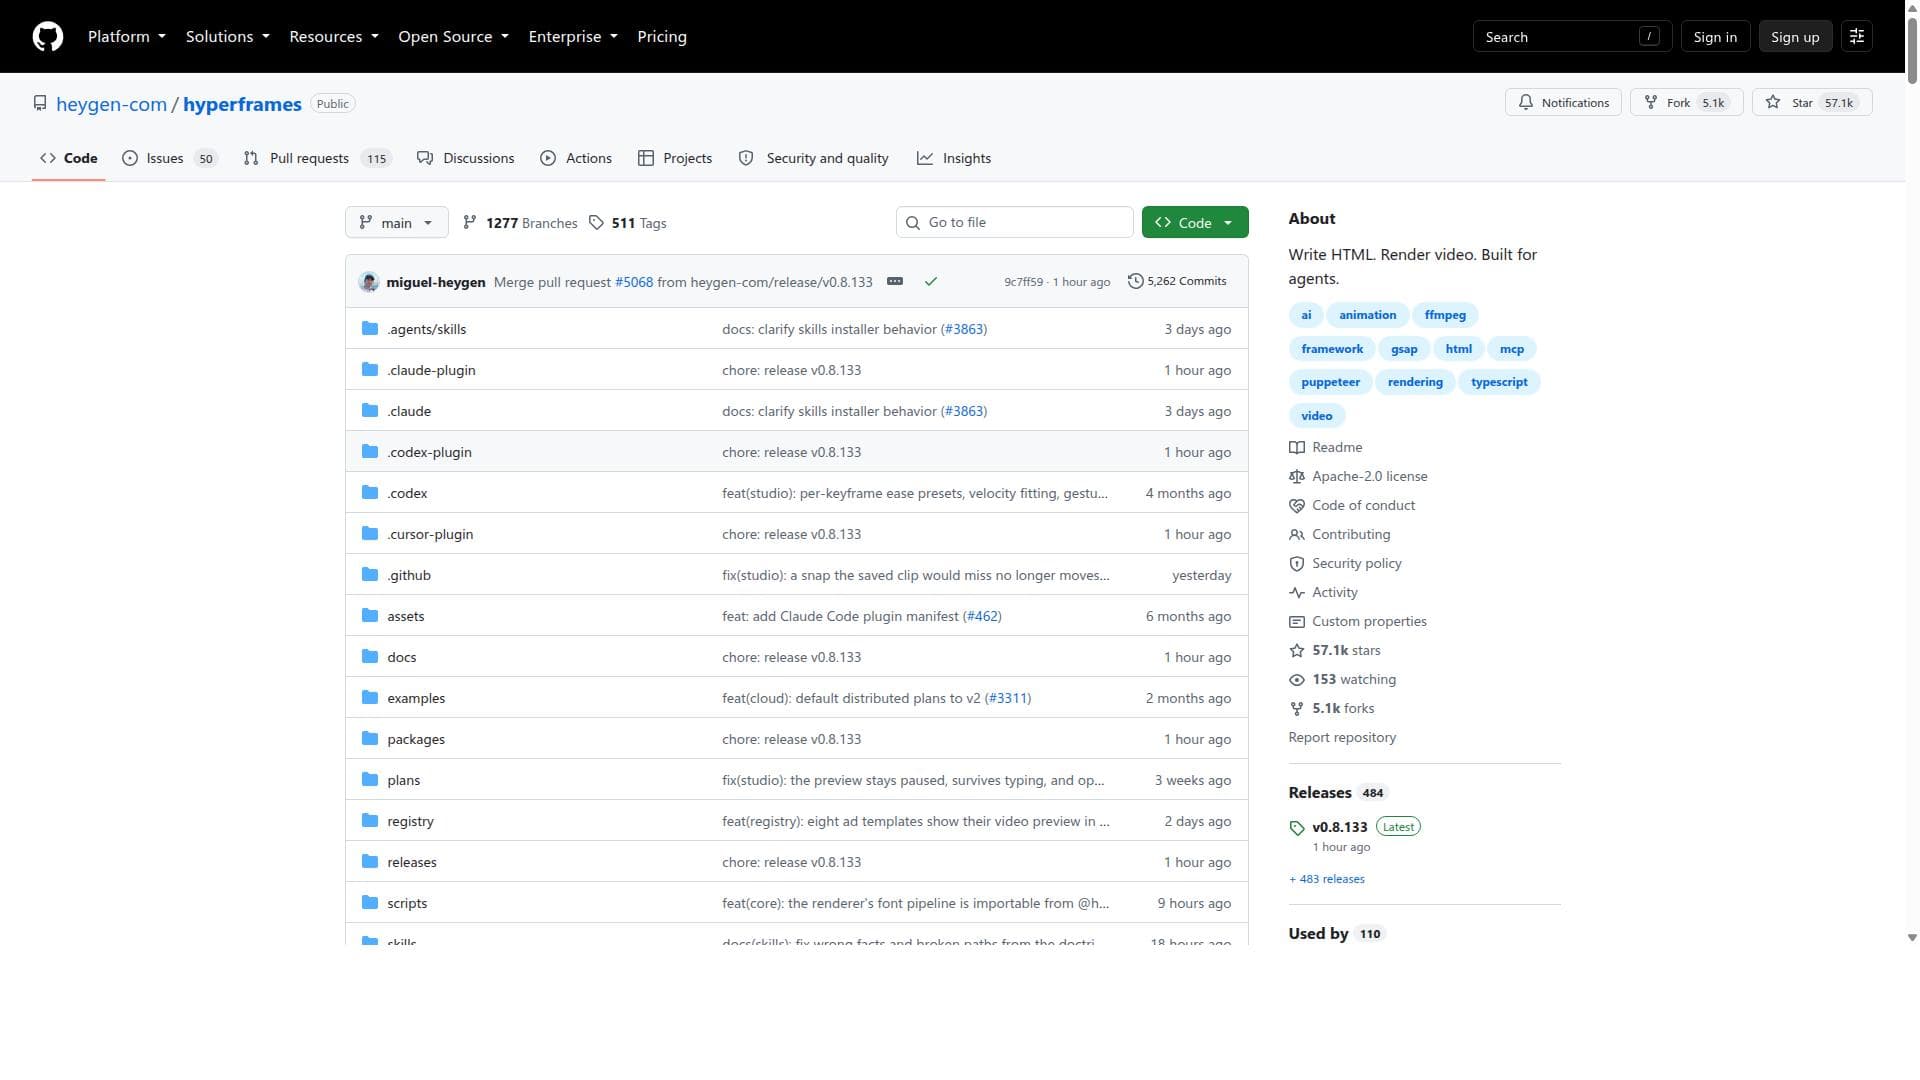1920x1080 pixels.
Task: Click the Go to file search field
Action: tap(1015, 223)
